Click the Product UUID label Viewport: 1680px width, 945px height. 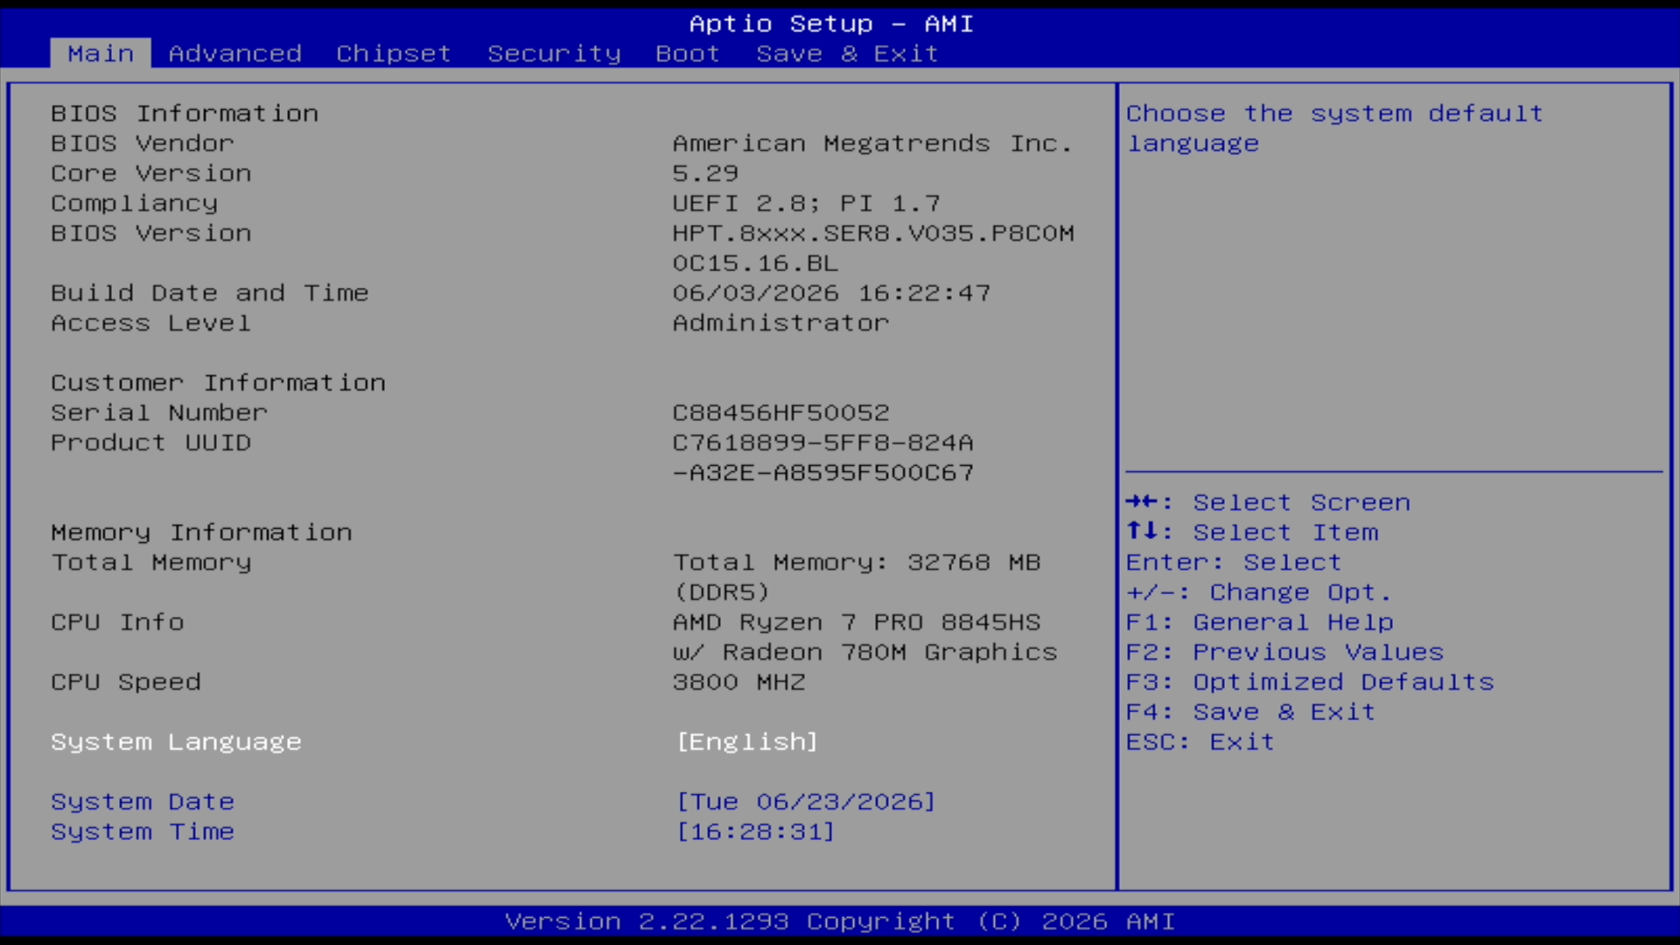(151, 442)
